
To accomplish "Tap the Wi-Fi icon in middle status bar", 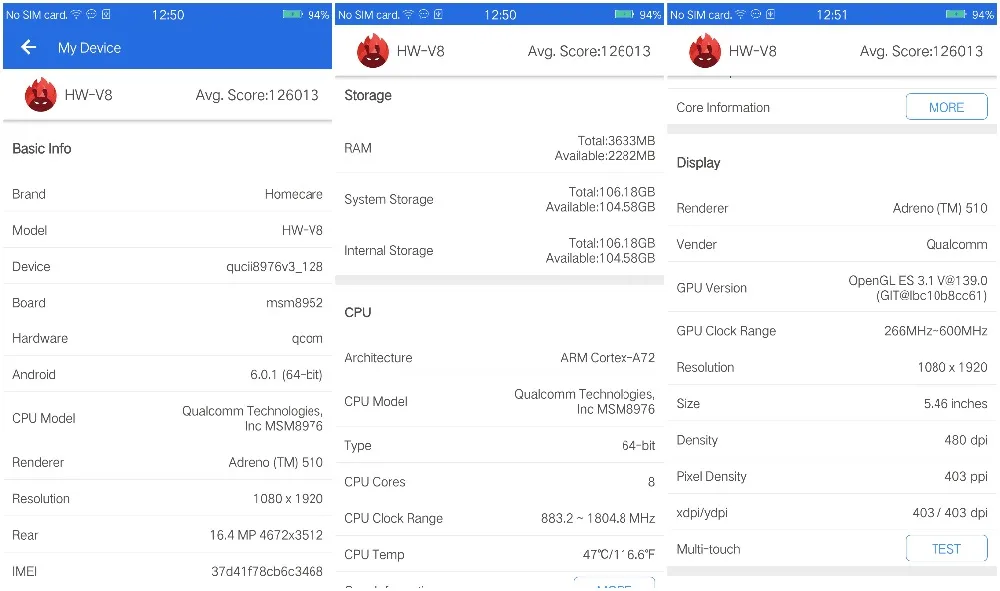I will click(x=409, y=14).
